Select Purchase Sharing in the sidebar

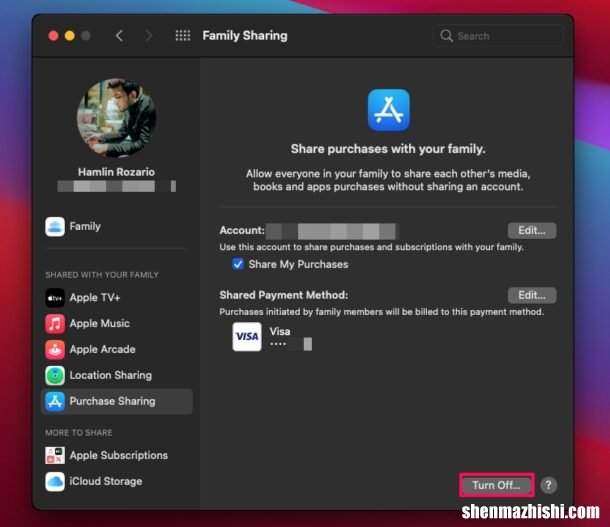point(116,401)
